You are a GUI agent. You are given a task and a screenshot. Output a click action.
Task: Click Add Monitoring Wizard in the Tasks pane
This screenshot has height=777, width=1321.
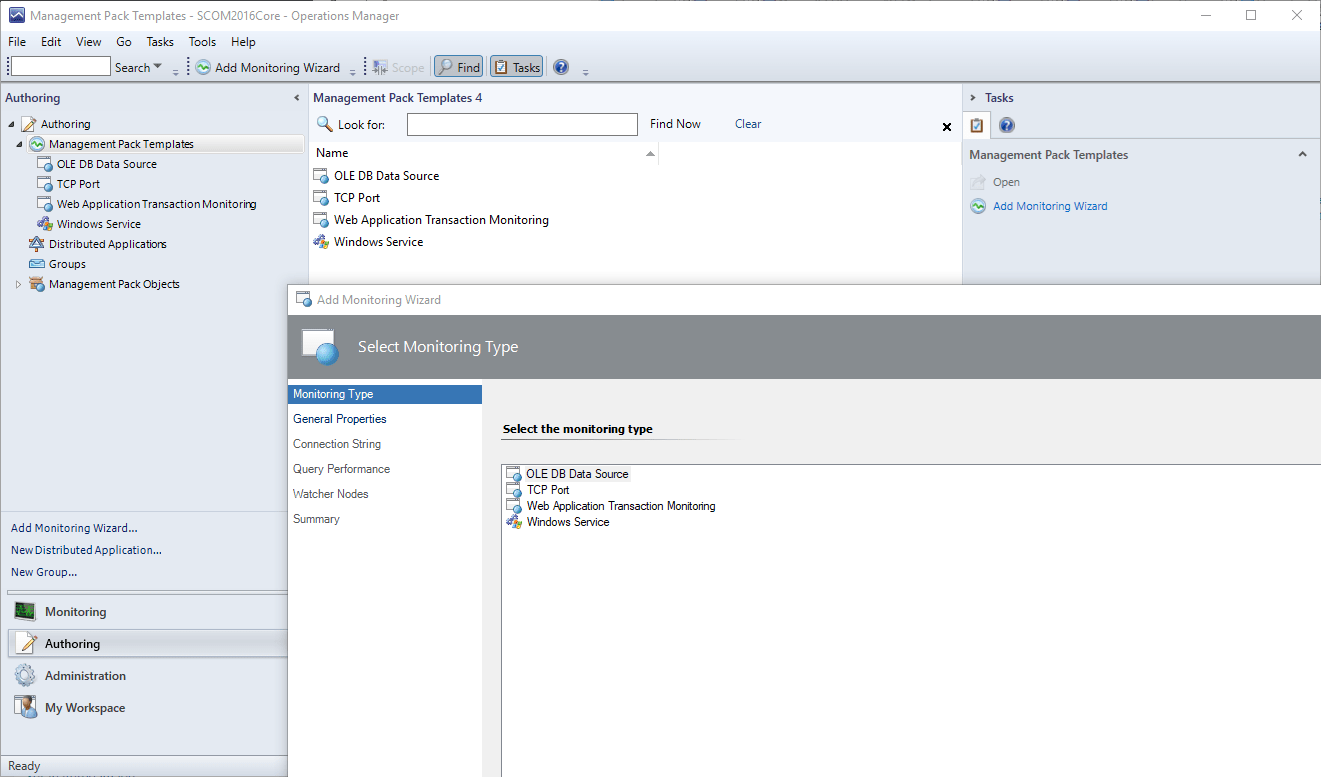coord(1050,206)
